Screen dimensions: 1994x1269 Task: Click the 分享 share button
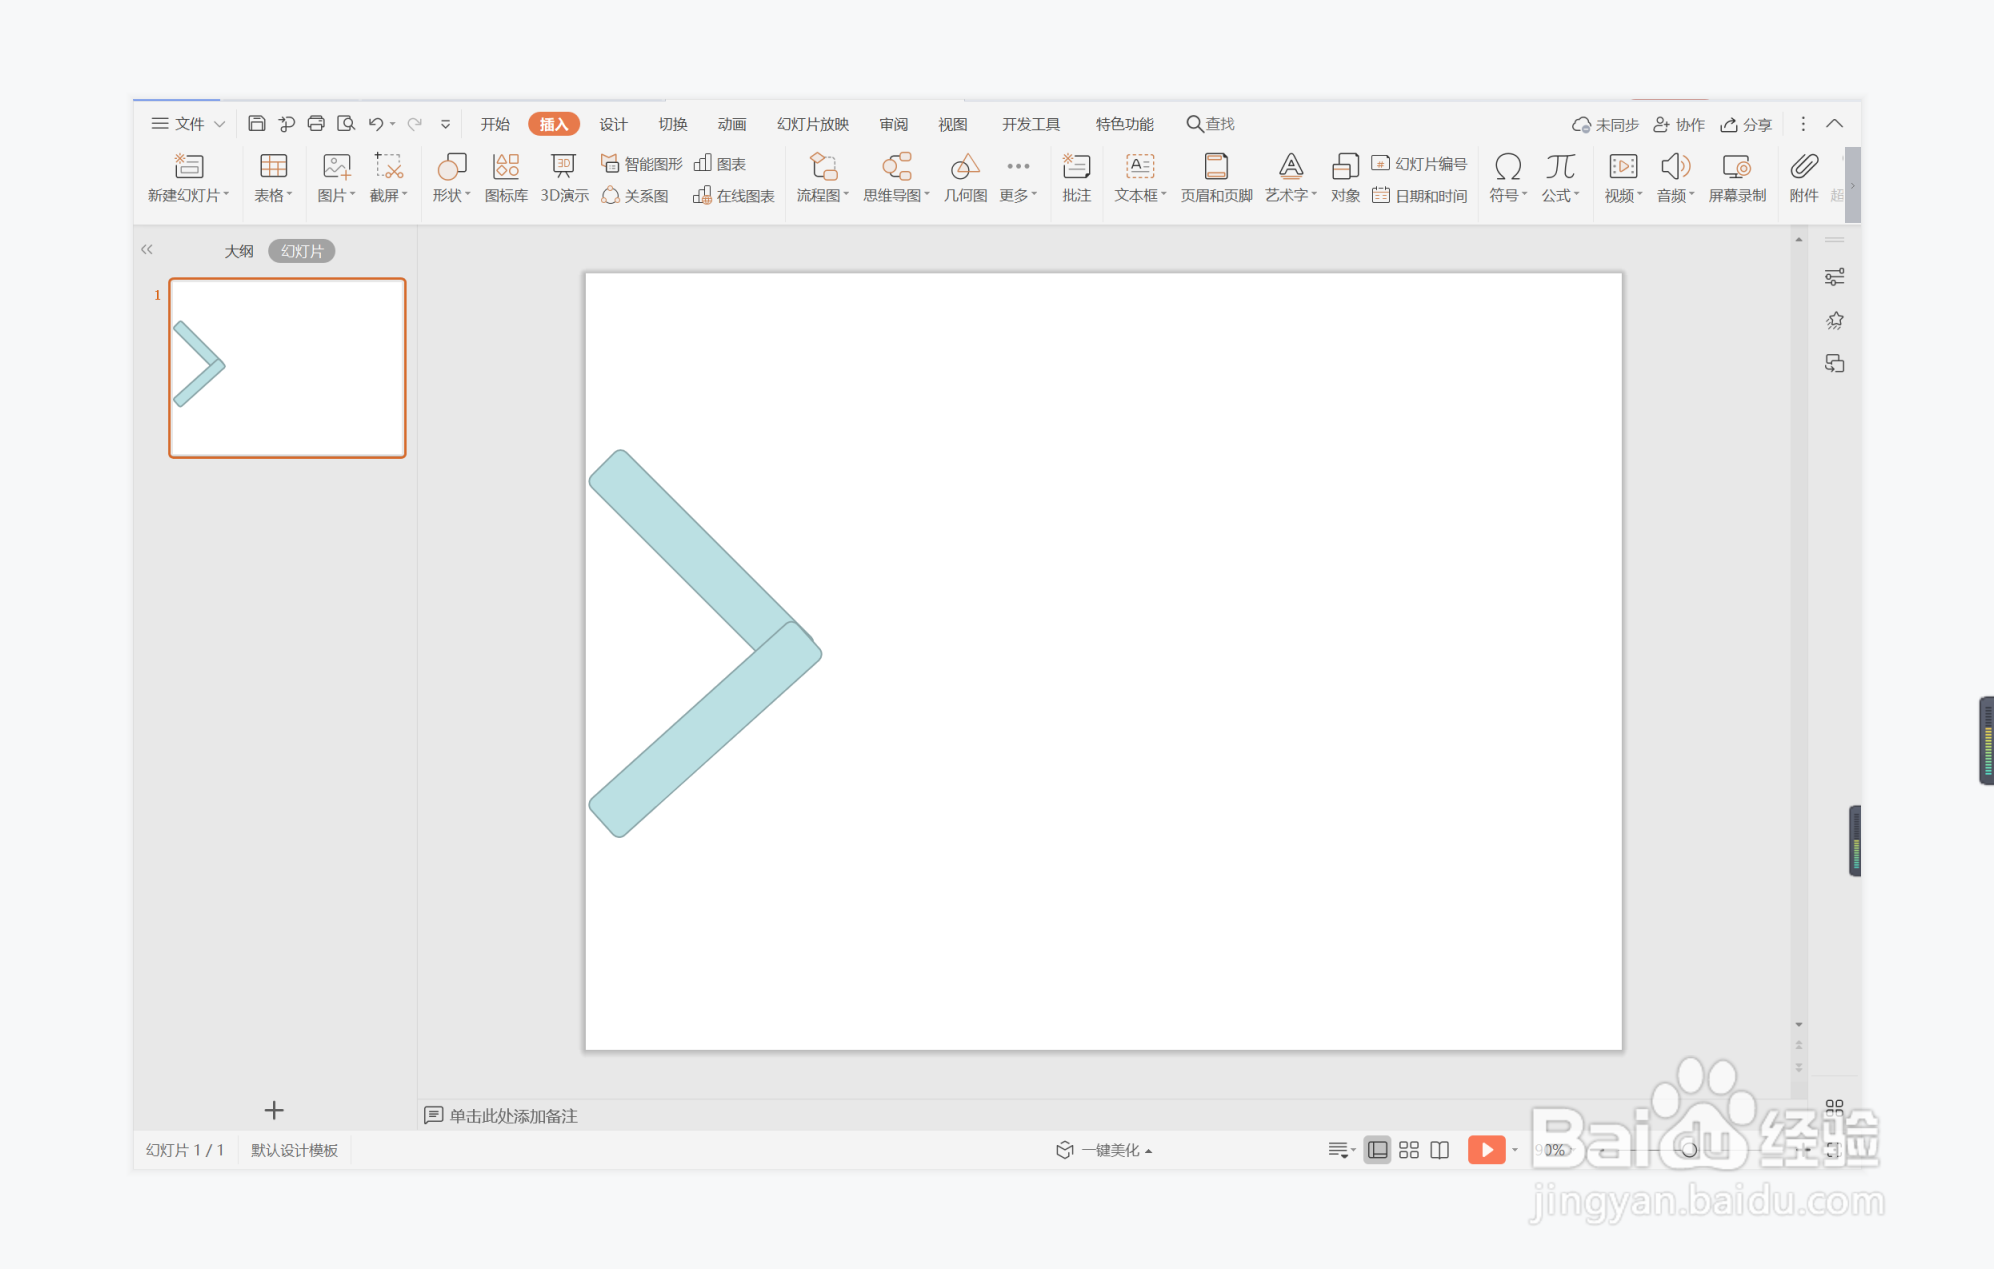click(x=1746, y=125)
